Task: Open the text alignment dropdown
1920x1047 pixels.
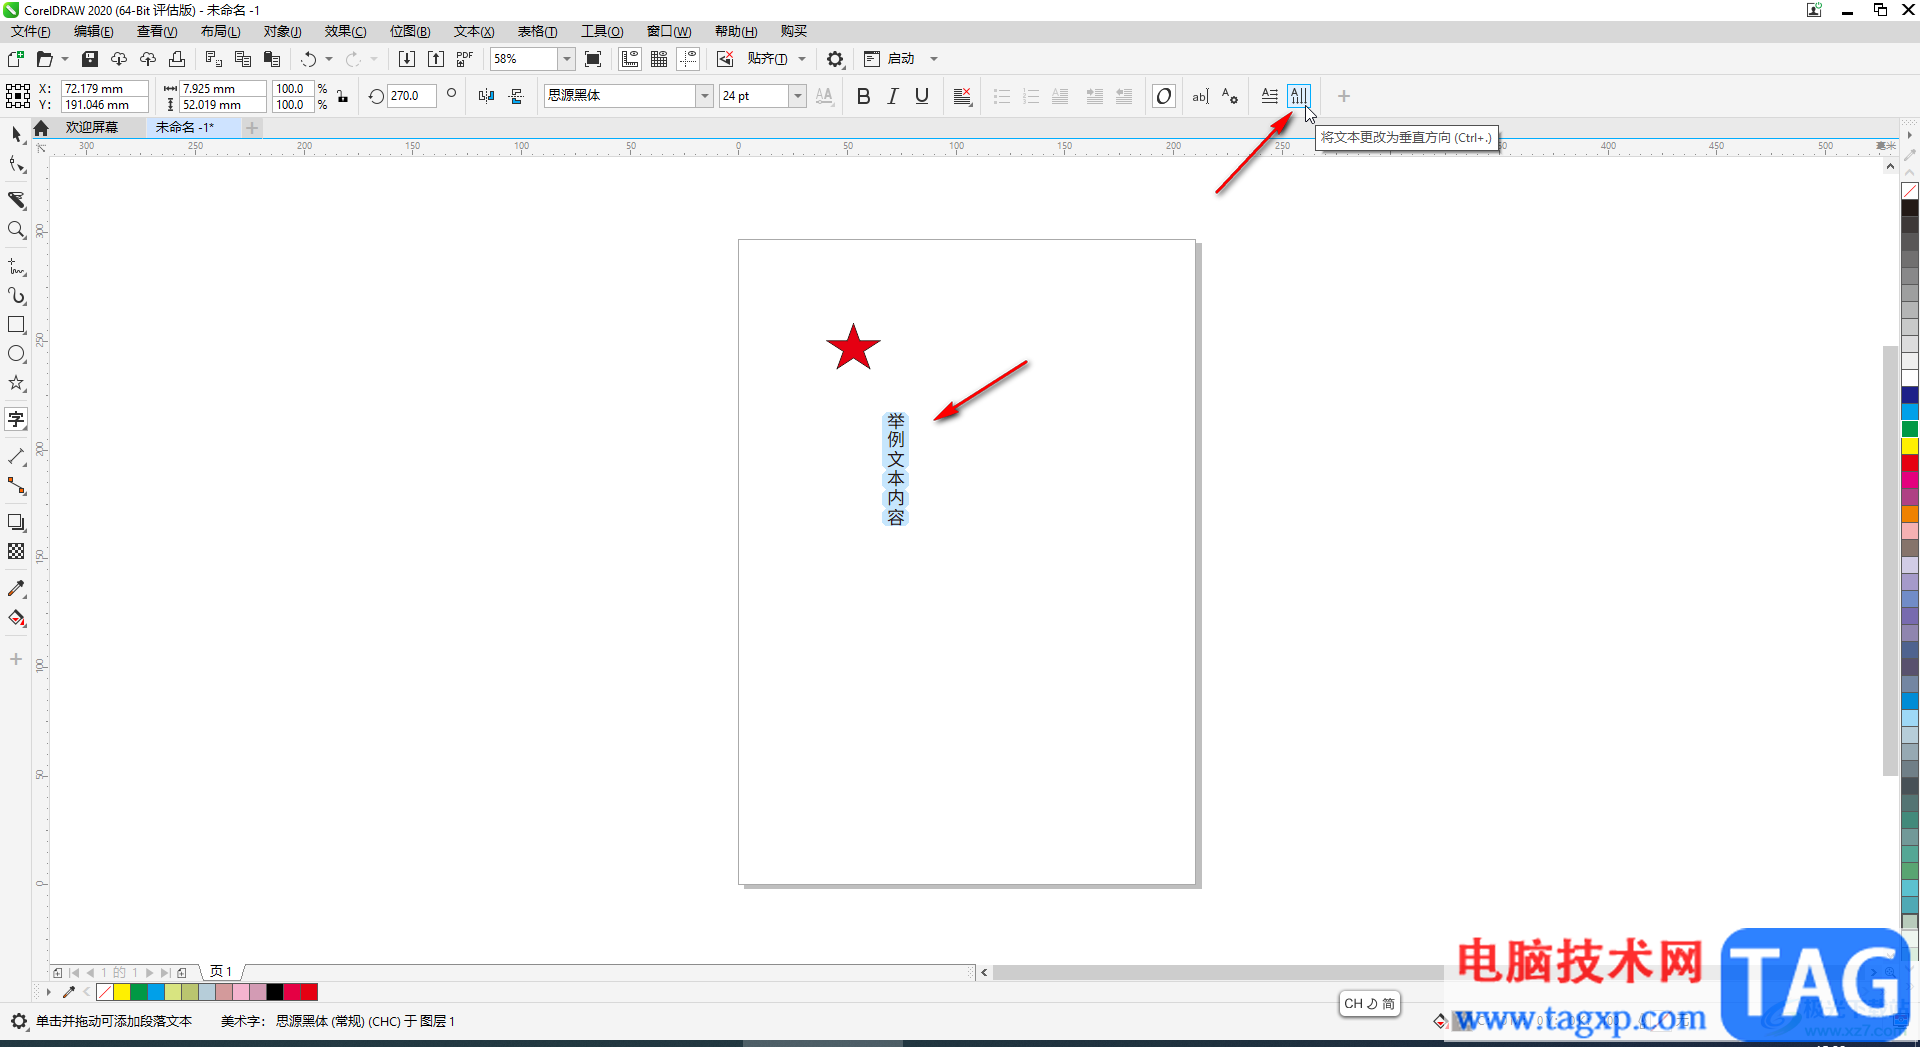Action: point(963,96)
